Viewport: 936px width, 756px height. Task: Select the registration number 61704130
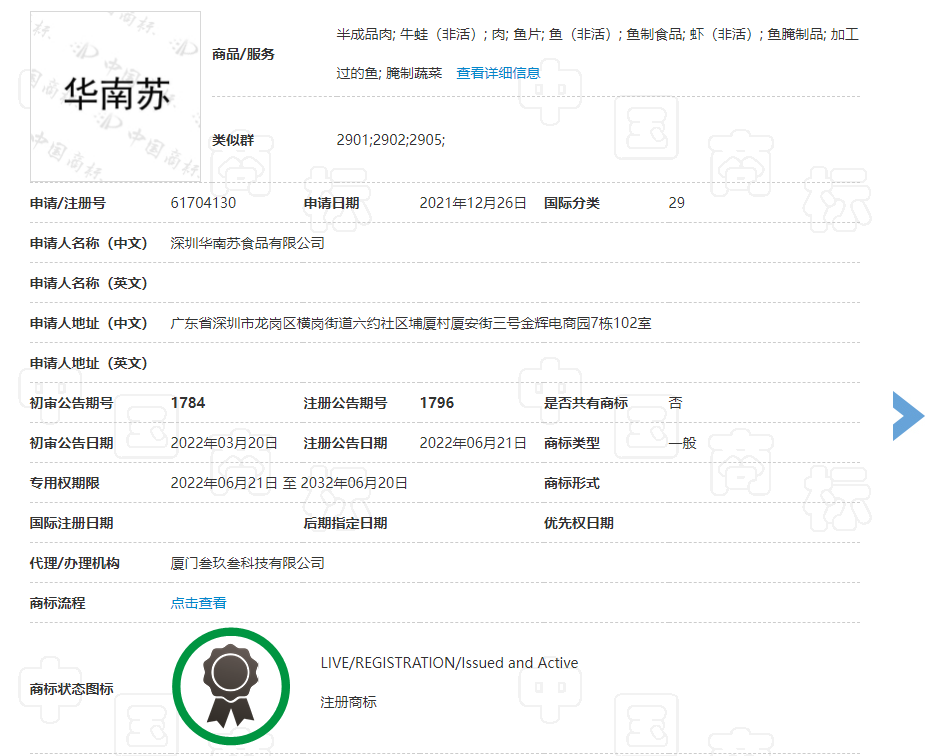pos(203,203)
